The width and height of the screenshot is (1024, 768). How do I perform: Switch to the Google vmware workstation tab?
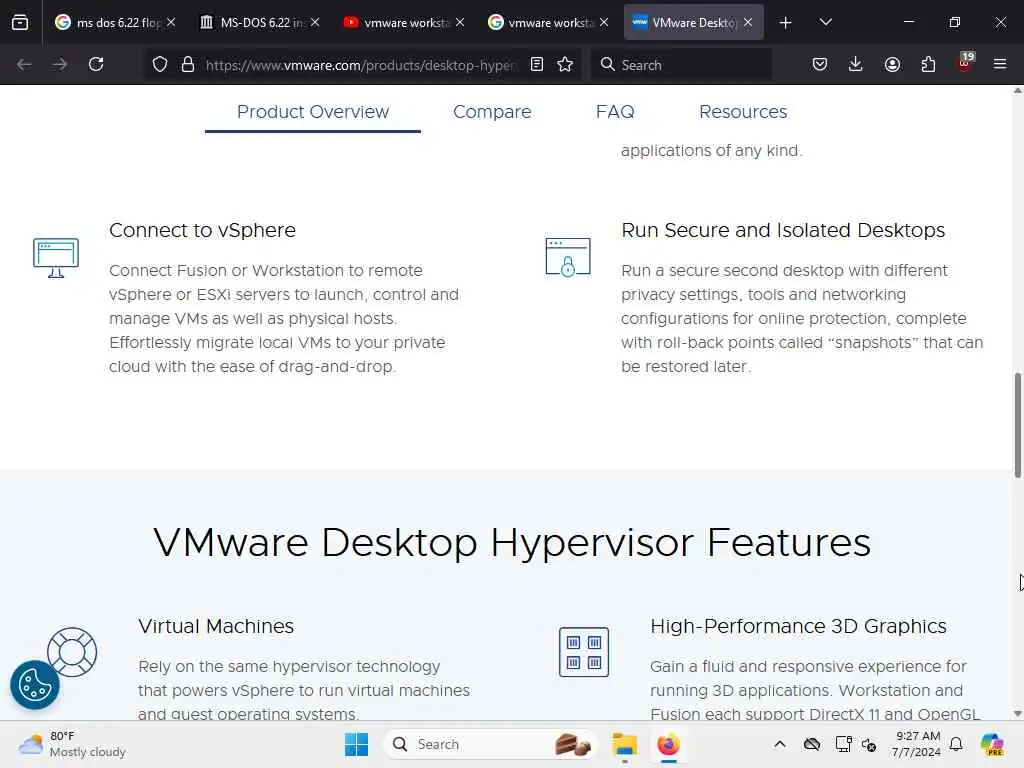click(x=547, y=22)
